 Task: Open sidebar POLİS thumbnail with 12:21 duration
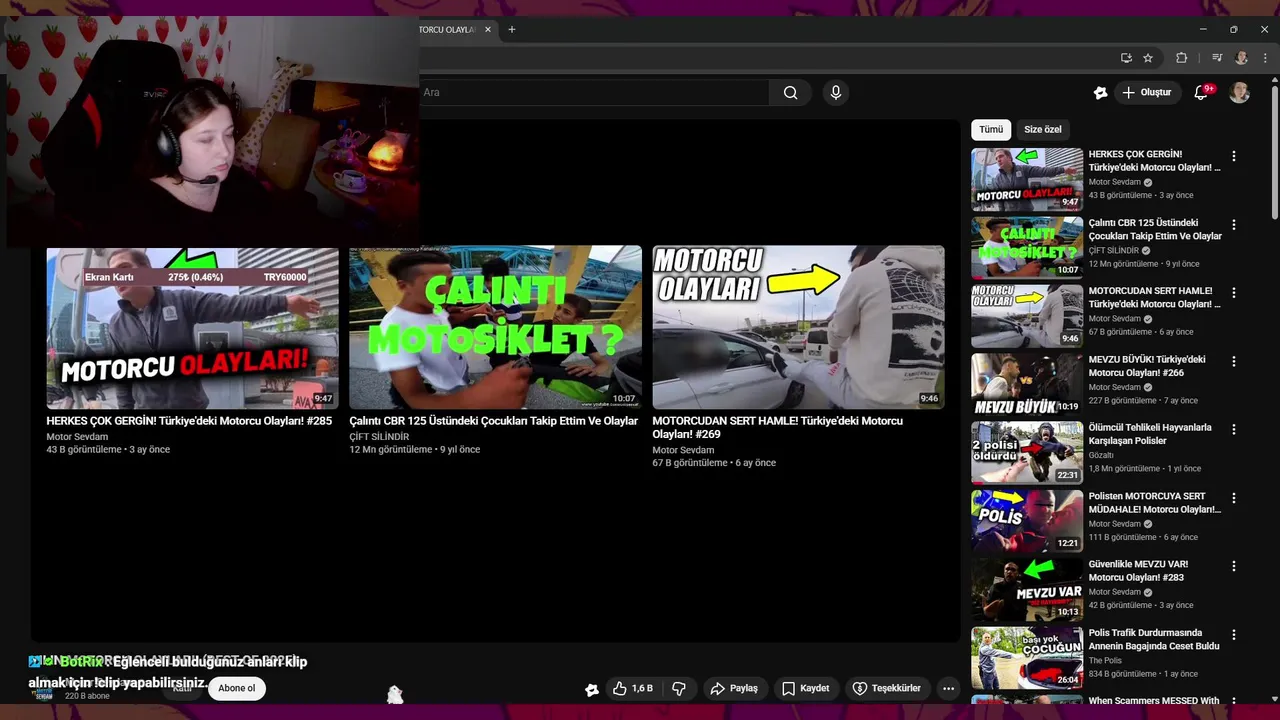[1027, 521]
